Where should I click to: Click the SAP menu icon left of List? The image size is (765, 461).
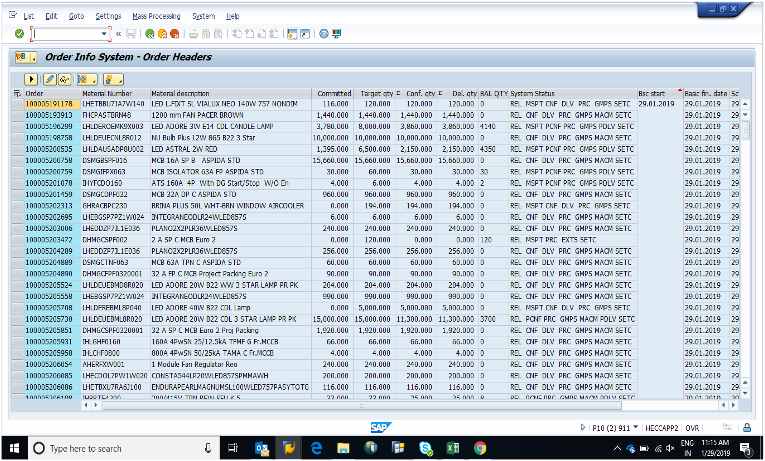pos(13,16)
